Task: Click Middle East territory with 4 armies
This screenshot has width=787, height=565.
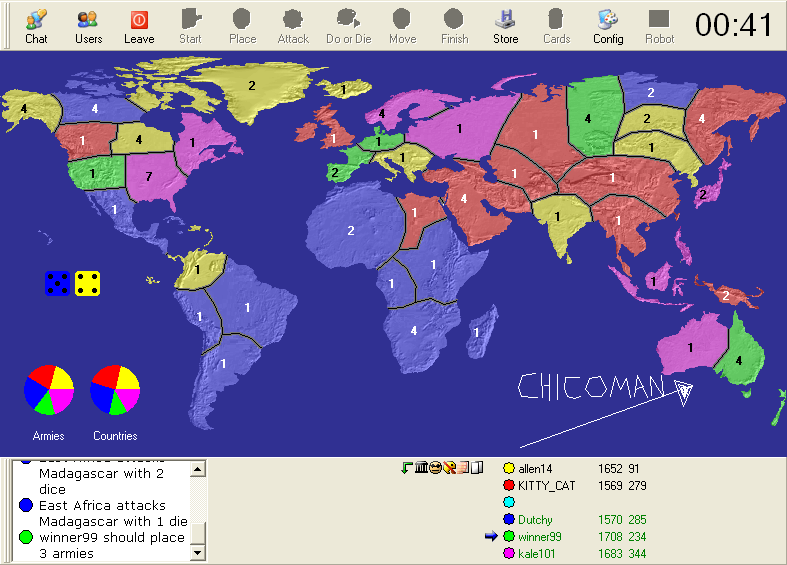Action: pos(464,199)
